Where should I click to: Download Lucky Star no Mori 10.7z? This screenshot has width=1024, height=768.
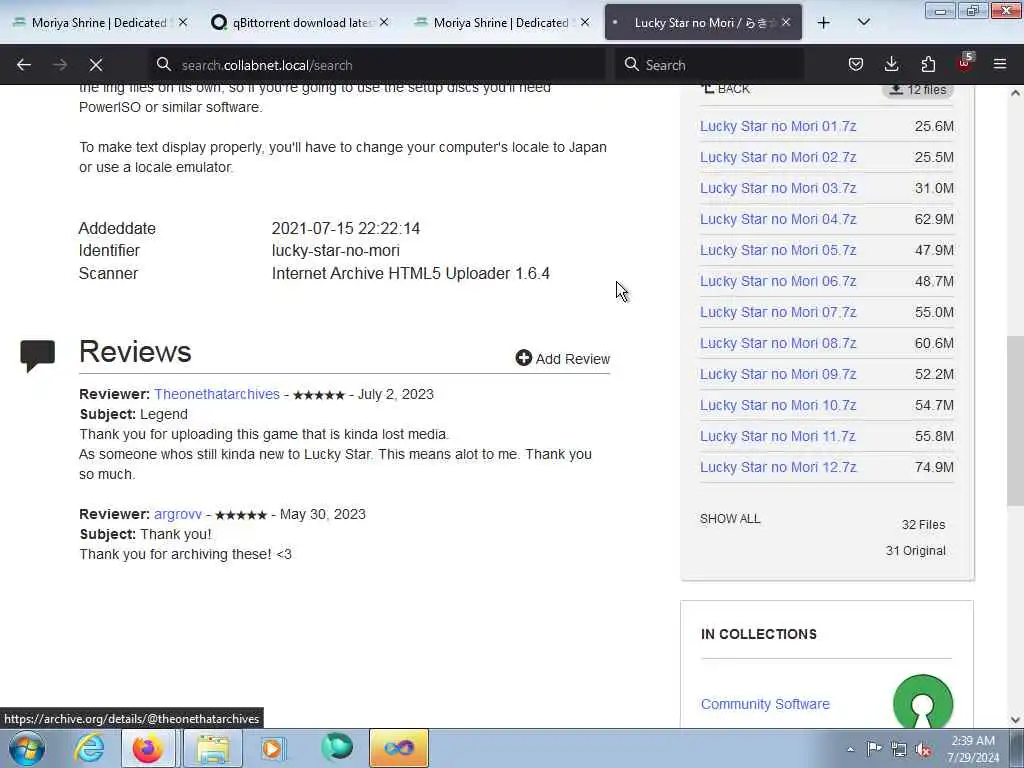(x=778, y=406)
